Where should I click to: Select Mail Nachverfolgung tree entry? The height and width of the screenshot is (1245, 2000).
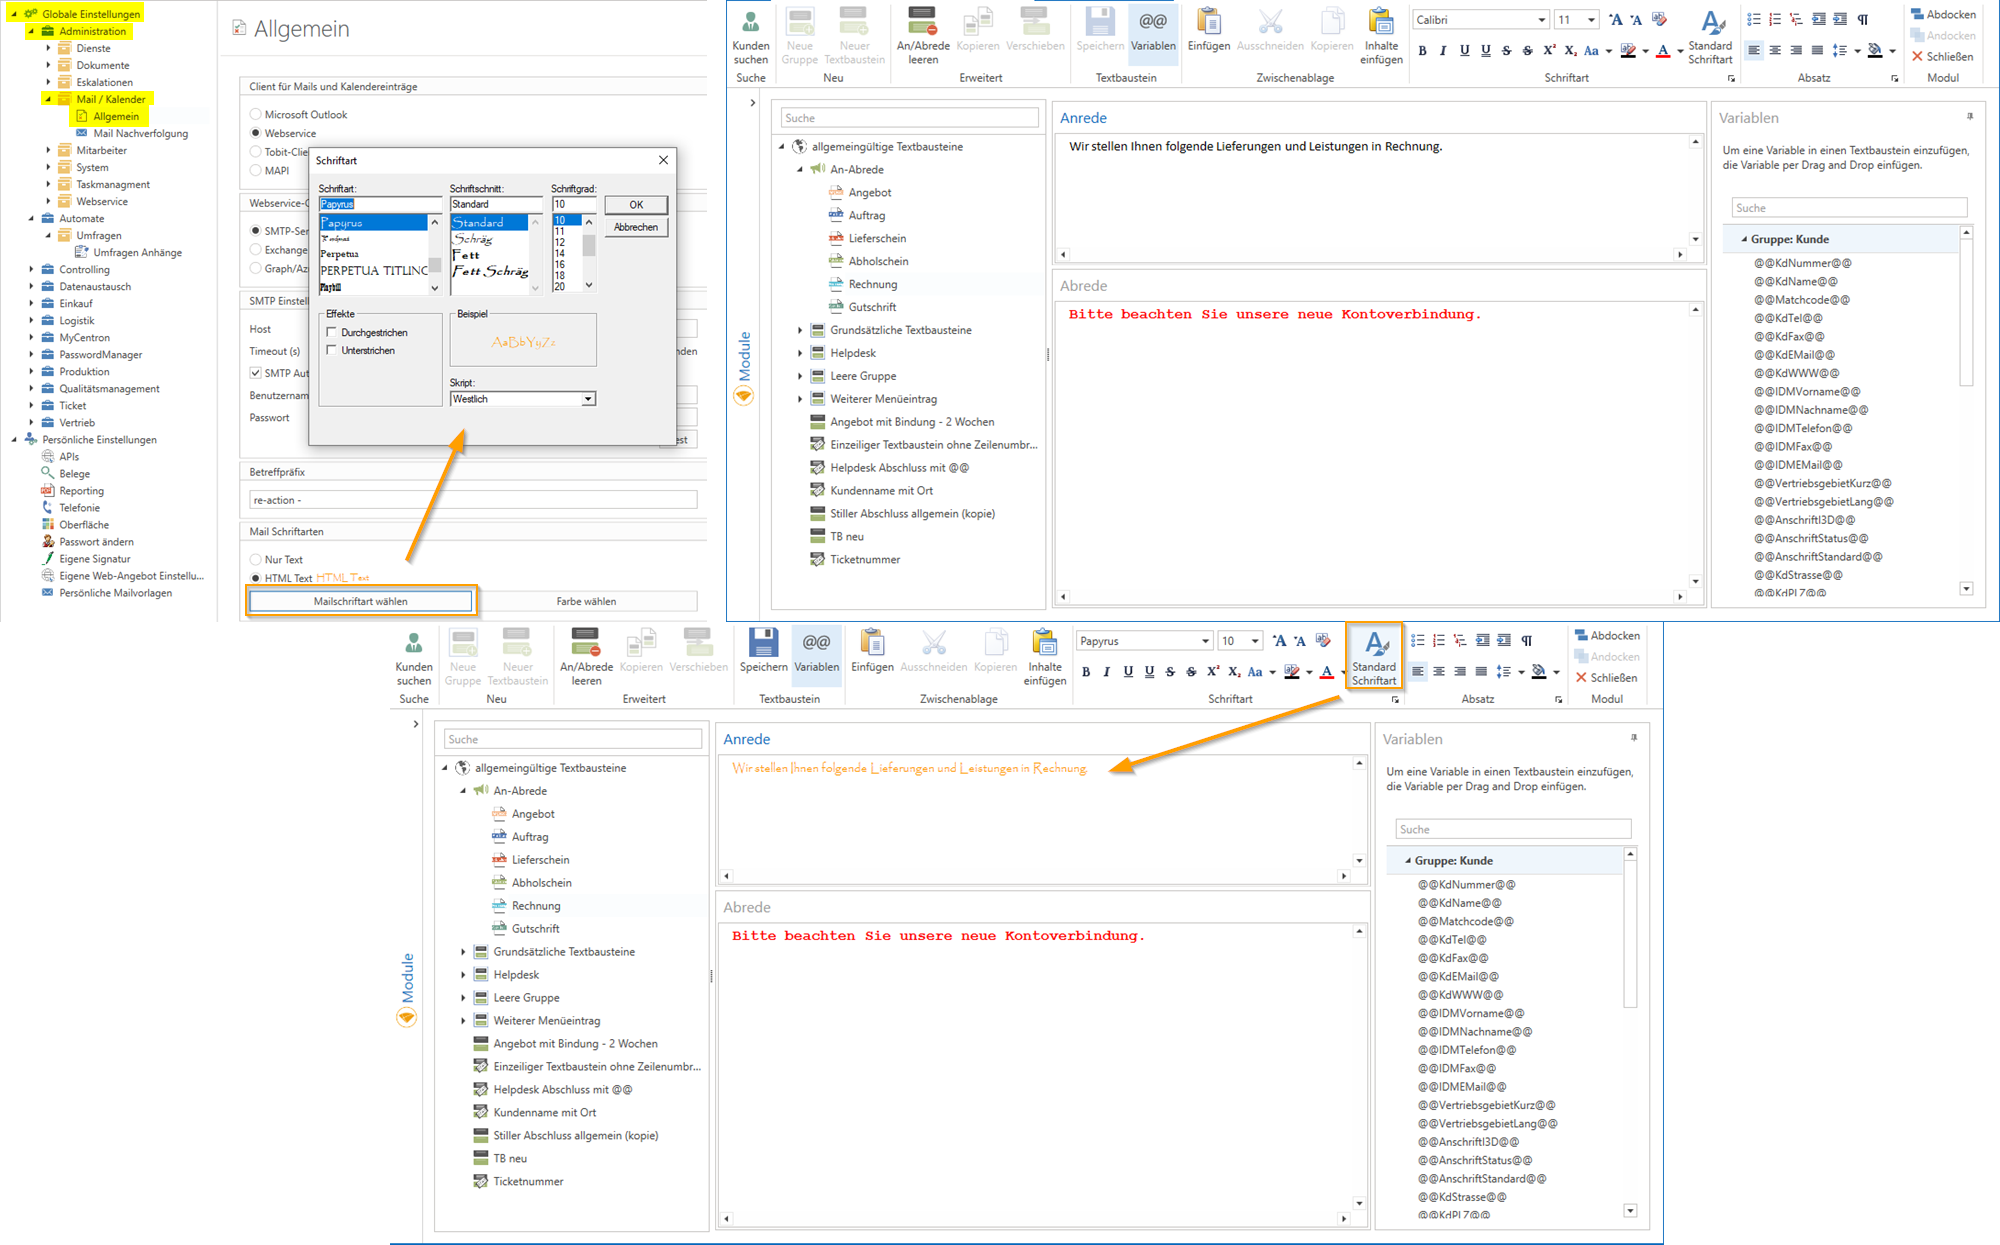pyautogui.click(x=140, y=133)
